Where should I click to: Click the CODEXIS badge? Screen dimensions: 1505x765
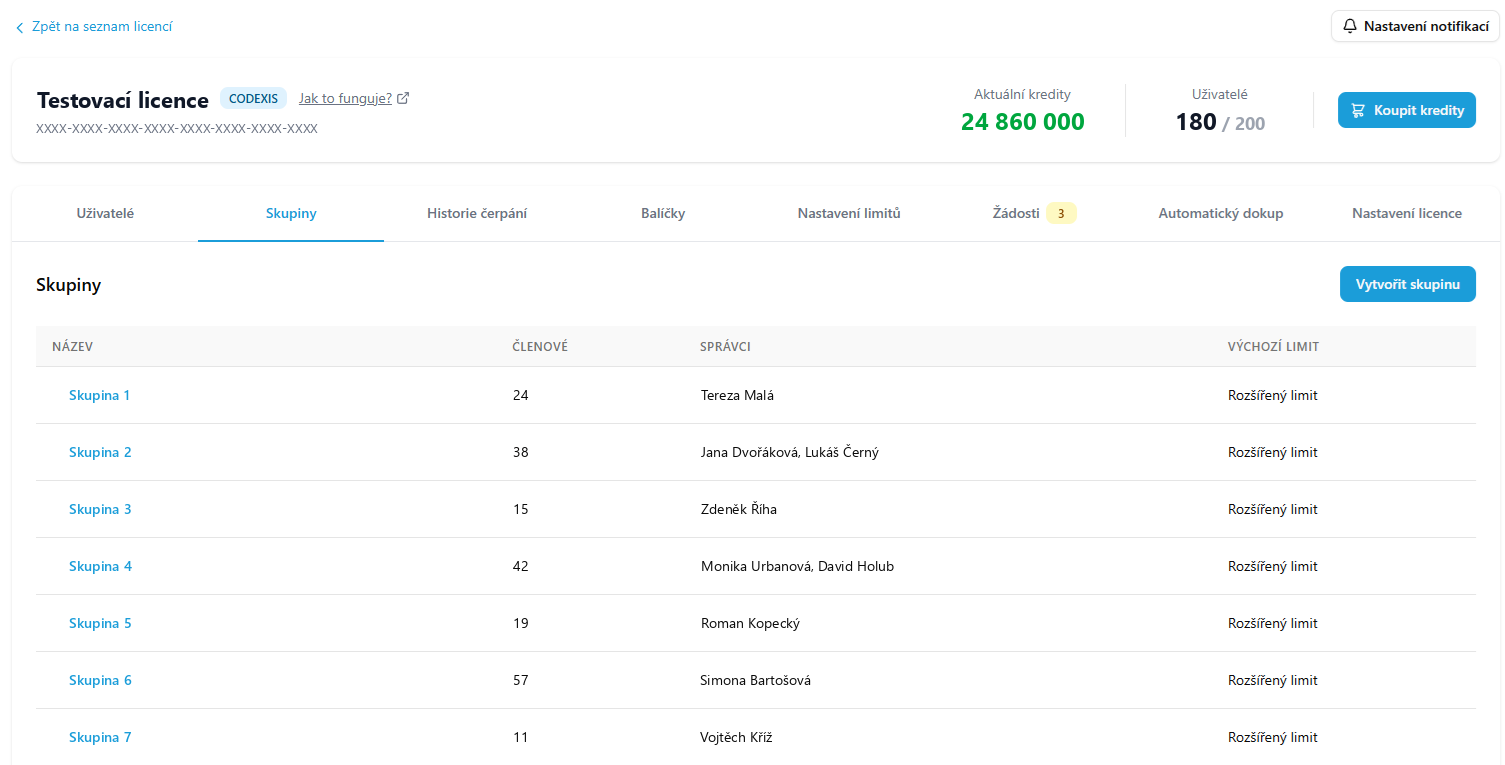[253, 98]
